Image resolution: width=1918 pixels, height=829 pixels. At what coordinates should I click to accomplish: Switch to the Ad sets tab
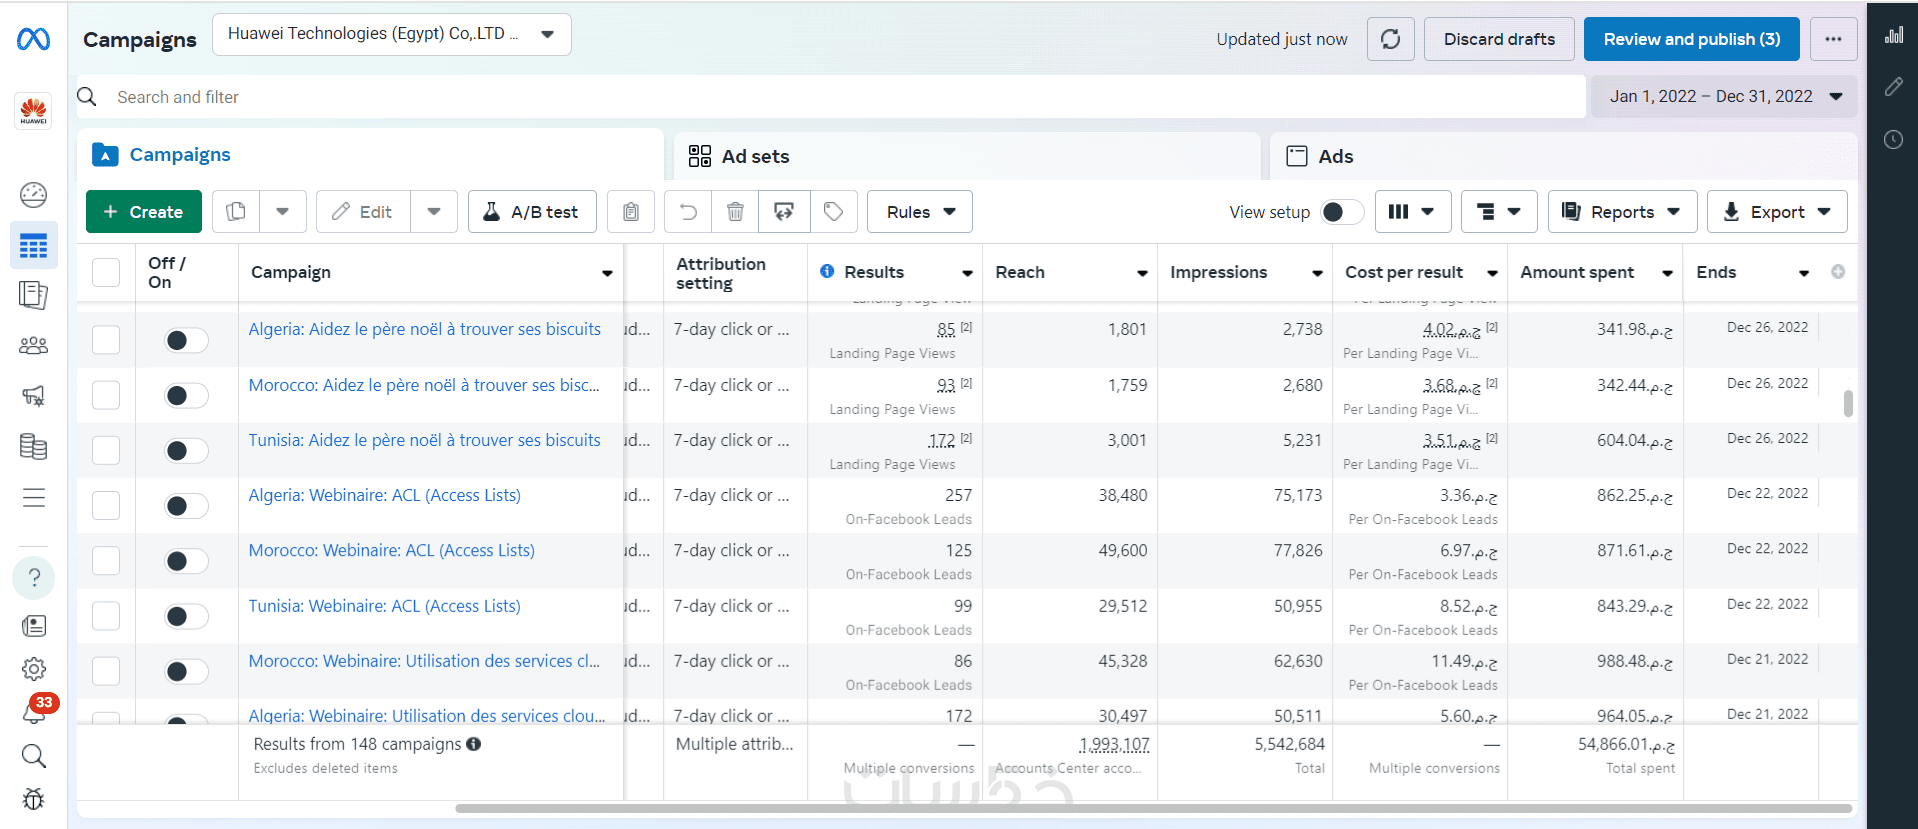coord(755,156)
